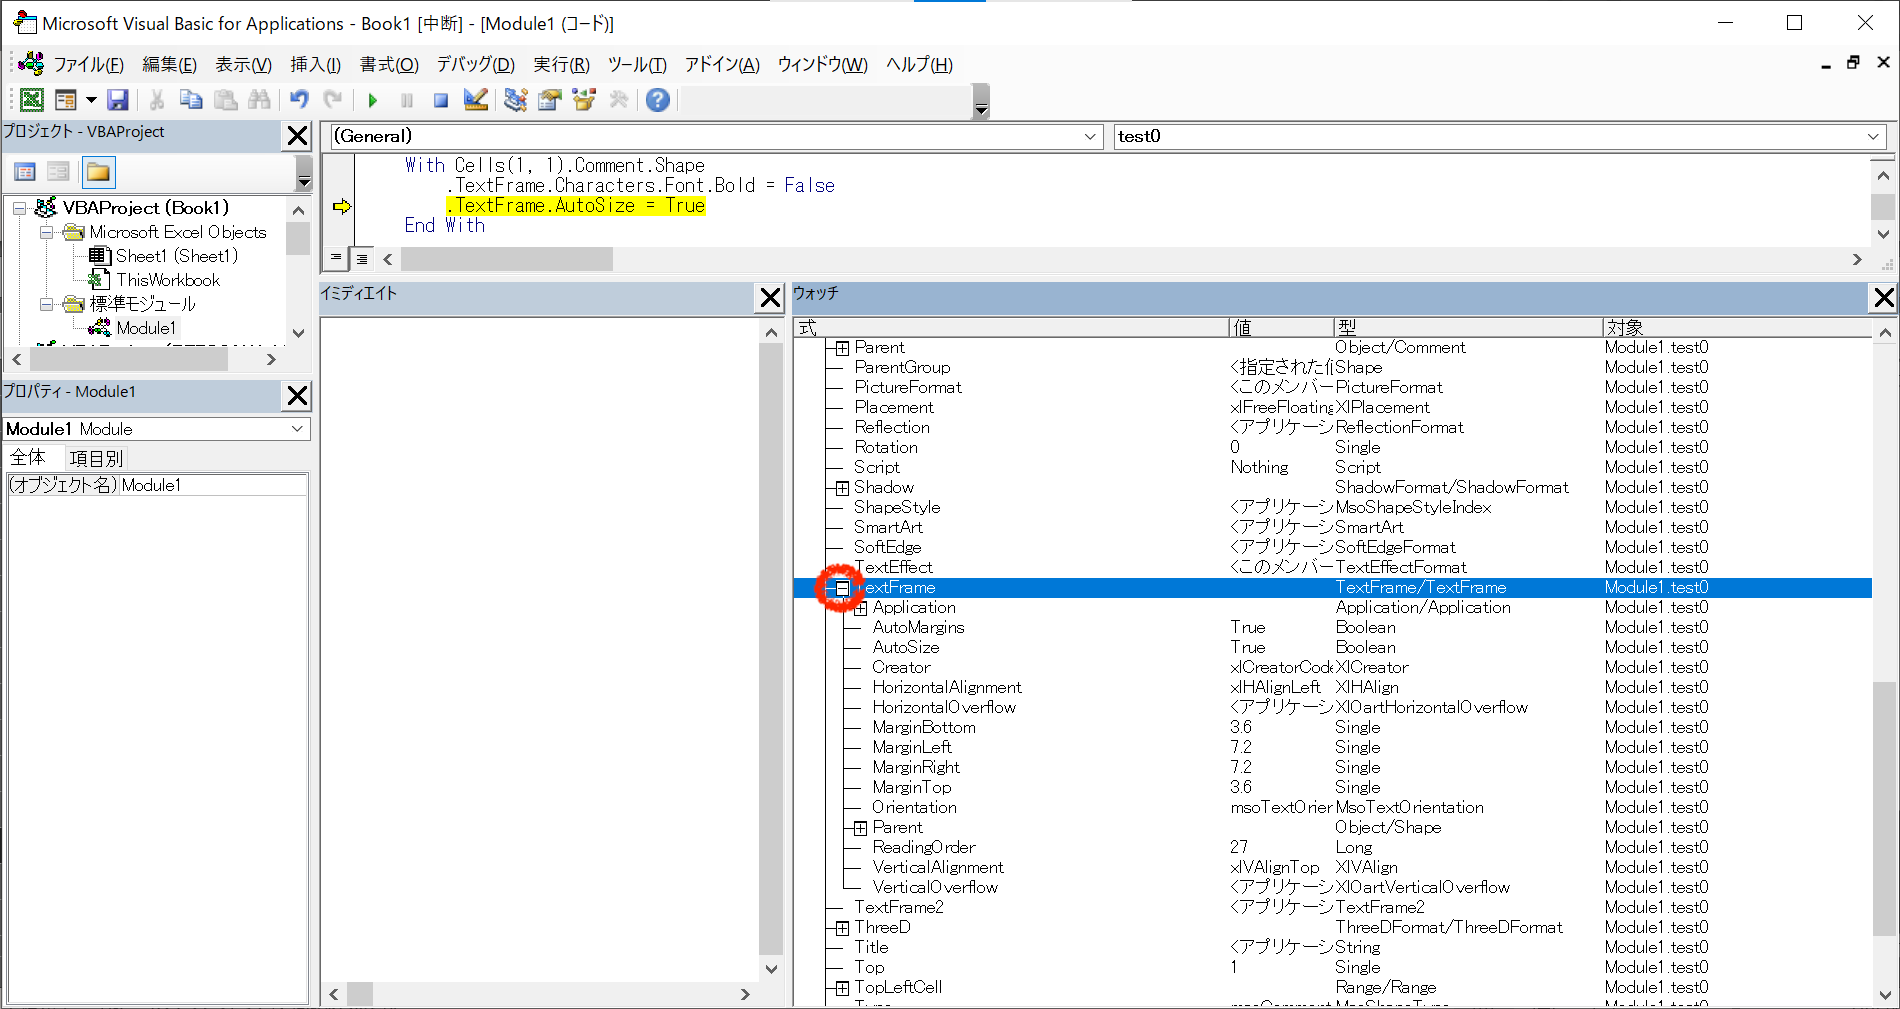
Task: Click the Paste clipboard icon
Action: [x=226, y=99]
